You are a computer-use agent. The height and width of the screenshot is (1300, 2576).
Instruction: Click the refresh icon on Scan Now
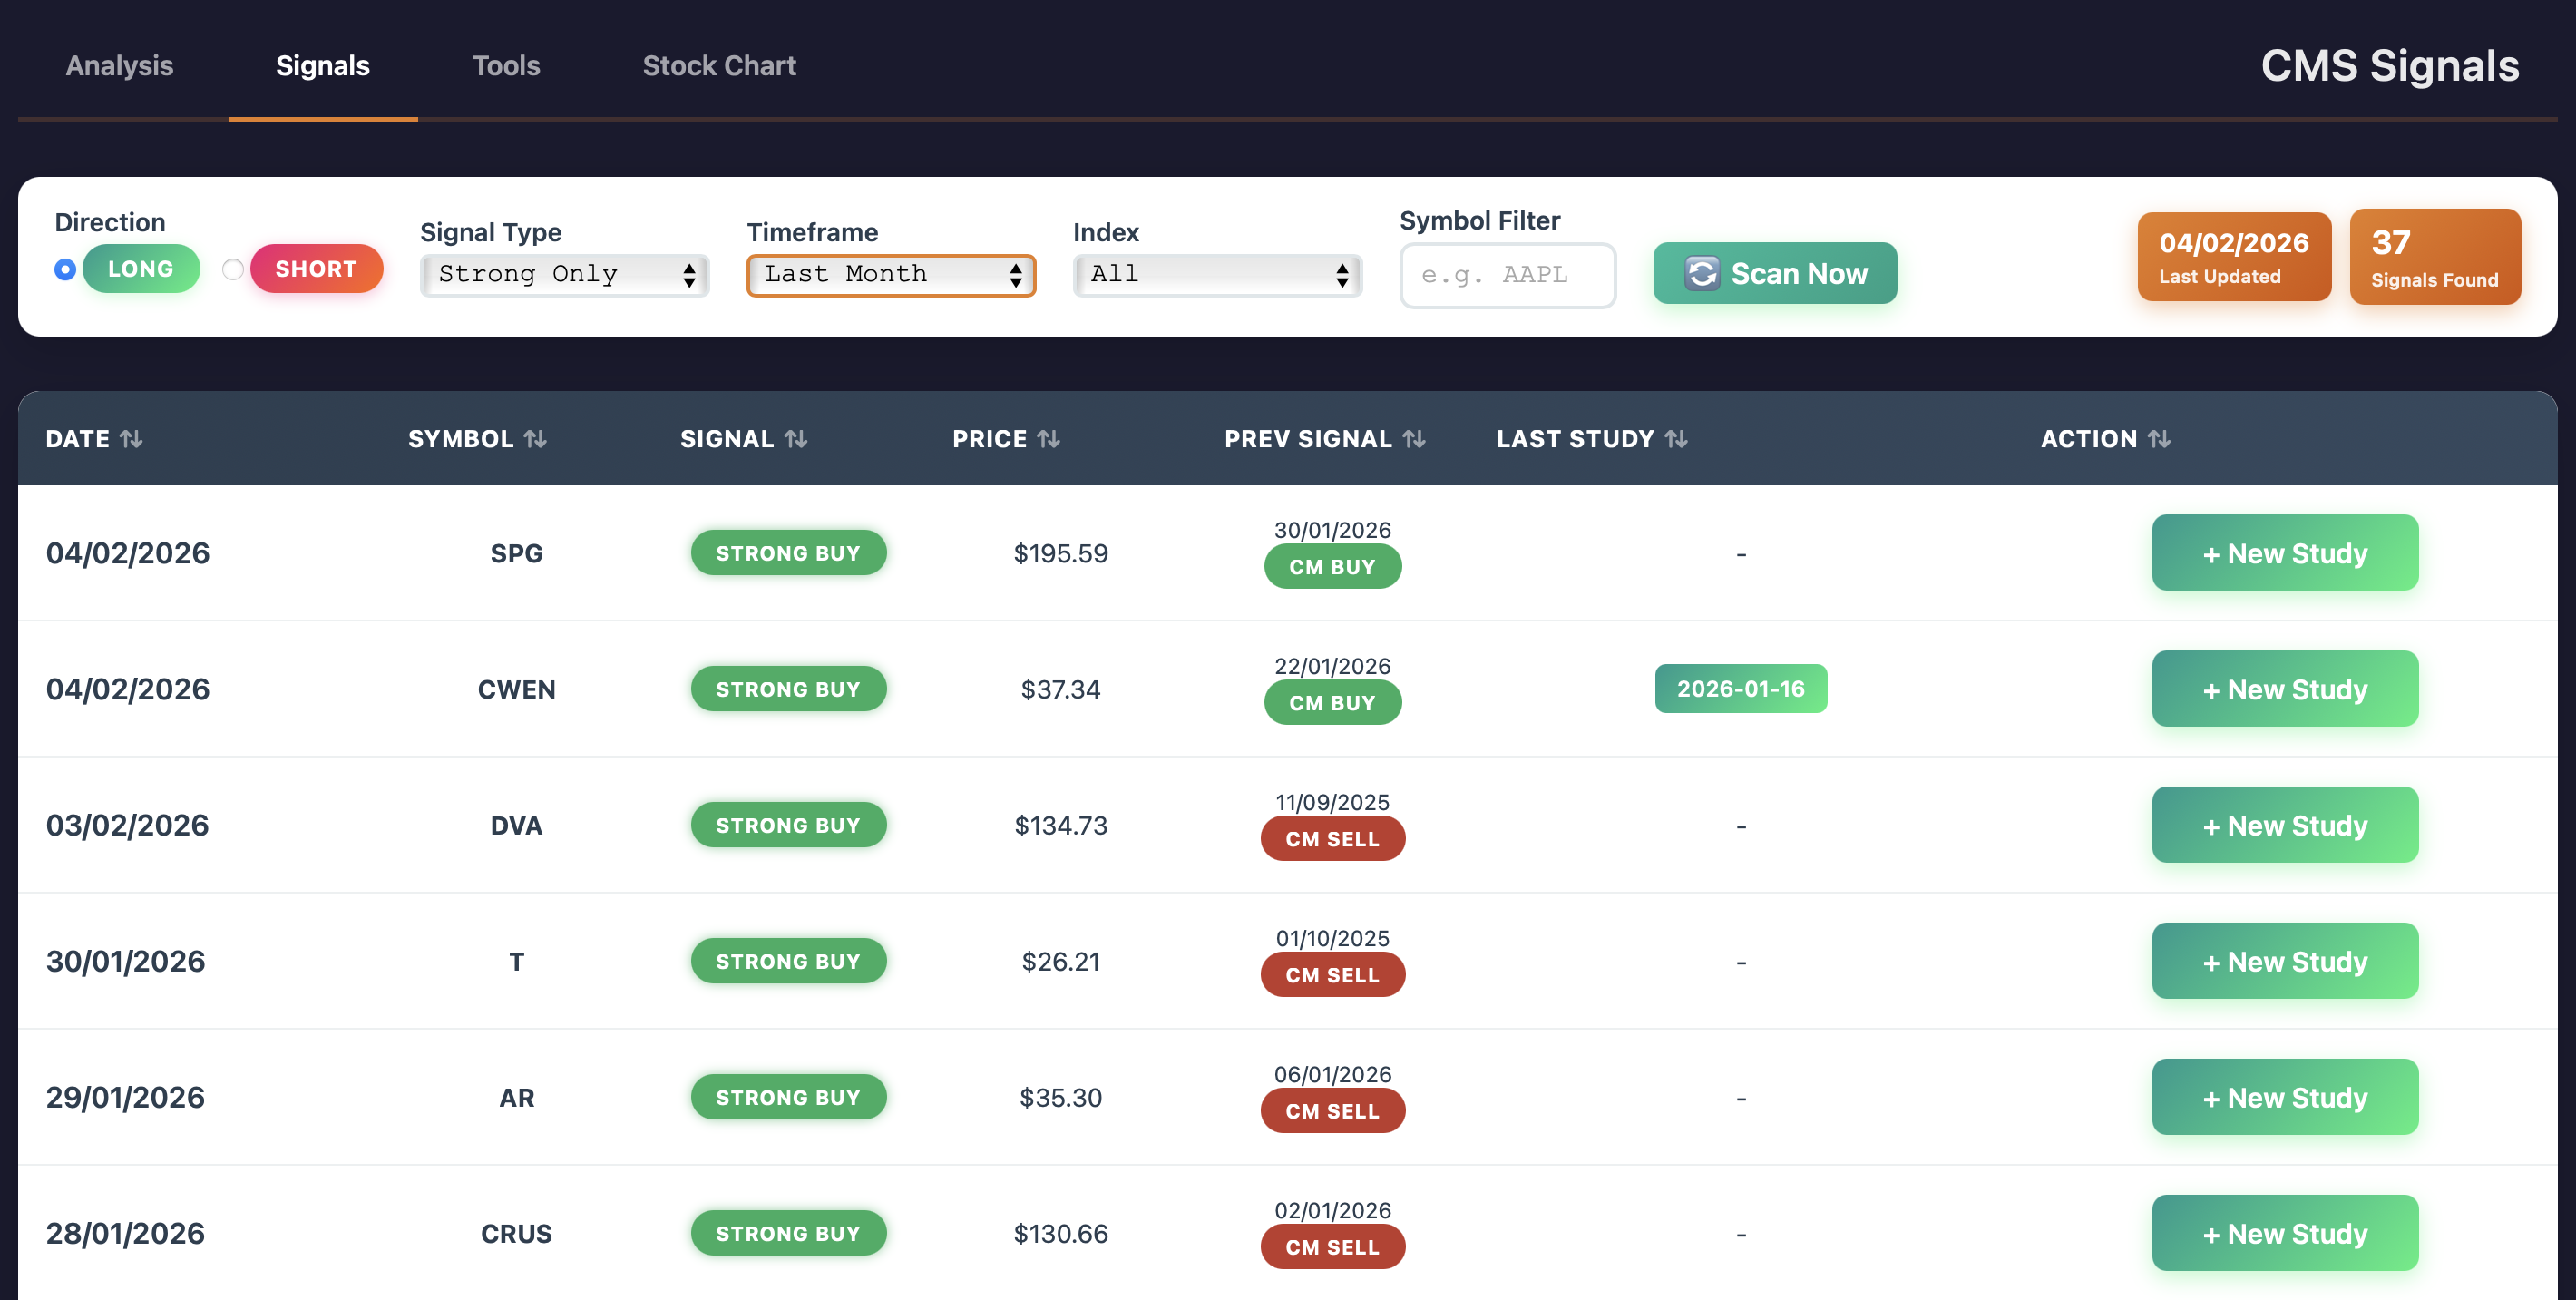coord(1702,273)
